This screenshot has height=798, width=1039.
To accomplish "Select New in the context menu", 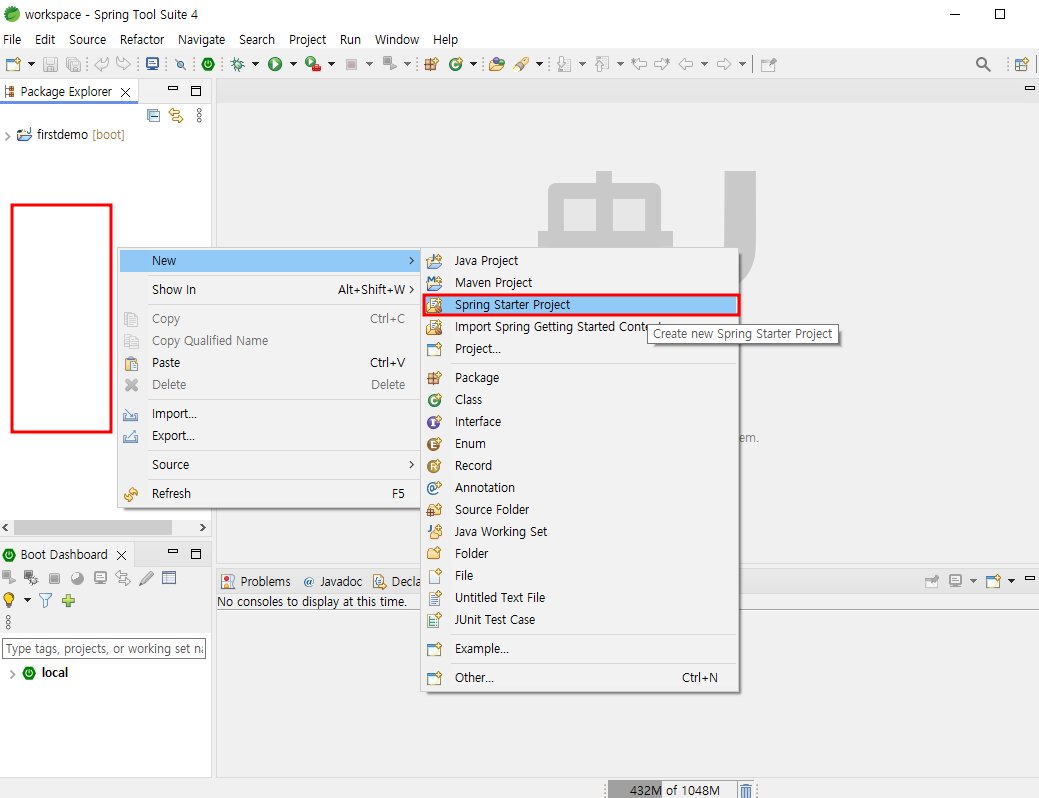I will [270, 260].
